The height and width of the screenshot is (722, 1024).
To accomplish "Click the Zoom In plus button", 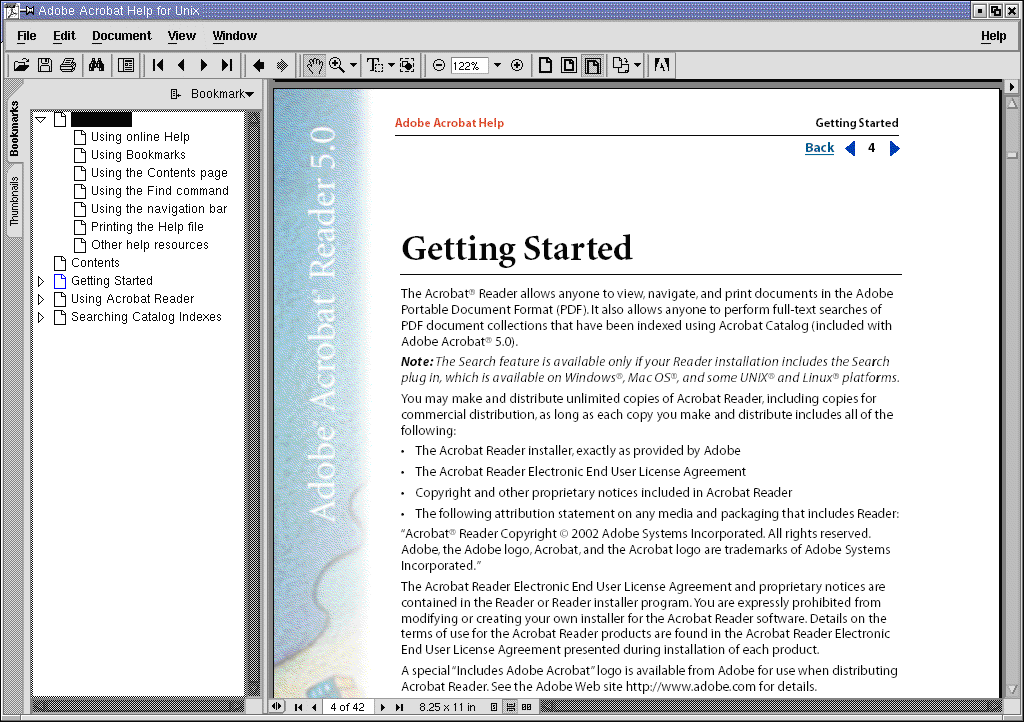I will (x=517, y=65).
